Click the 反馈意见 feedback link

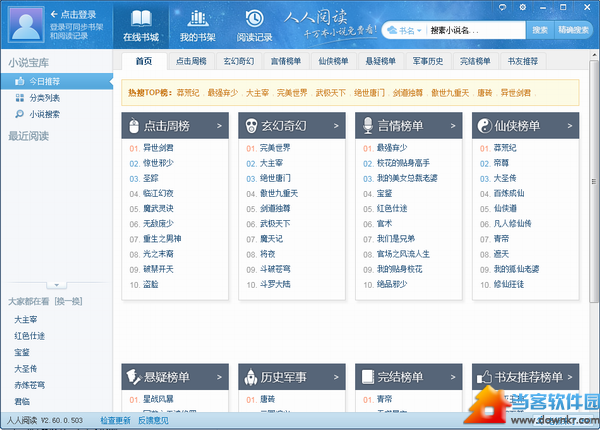pyautogui.click(x=153, y=420)
